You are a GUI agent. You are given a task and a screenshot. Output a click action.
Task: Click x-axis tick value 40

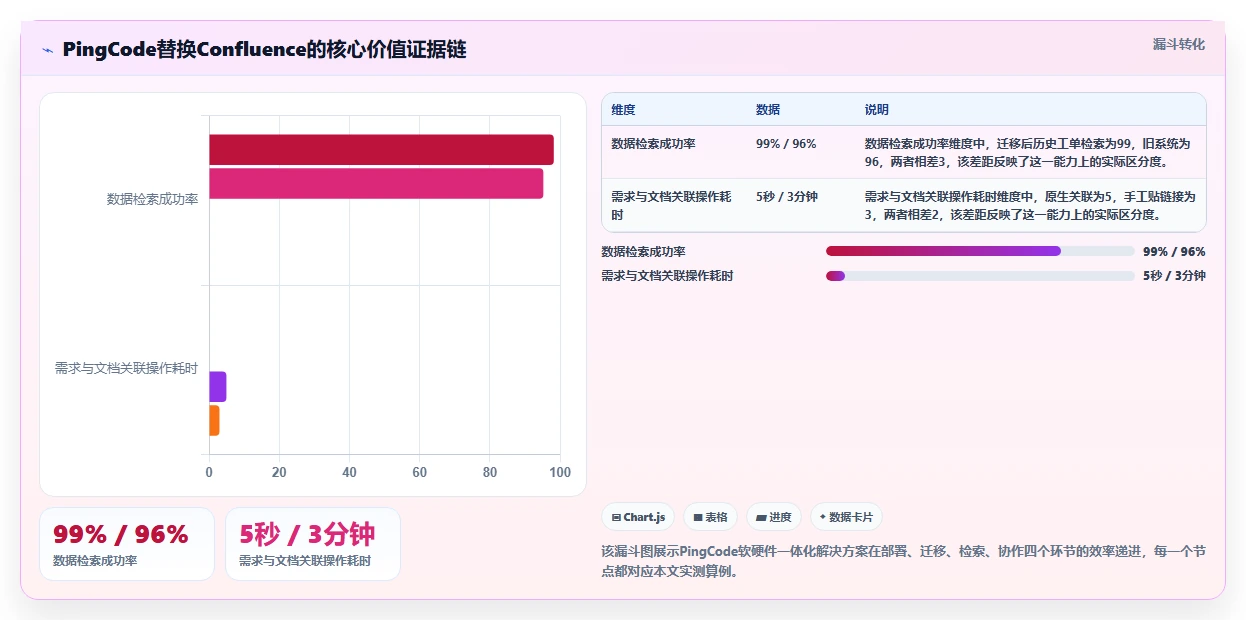point(349,472)
